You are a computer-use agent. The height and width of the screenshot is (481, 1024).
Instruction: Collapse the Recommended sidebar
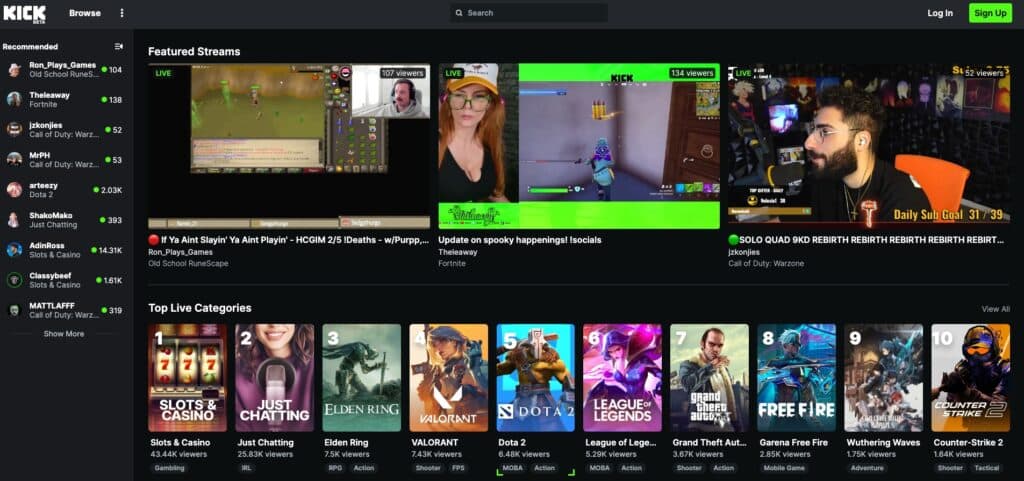(x=118, y=46)
